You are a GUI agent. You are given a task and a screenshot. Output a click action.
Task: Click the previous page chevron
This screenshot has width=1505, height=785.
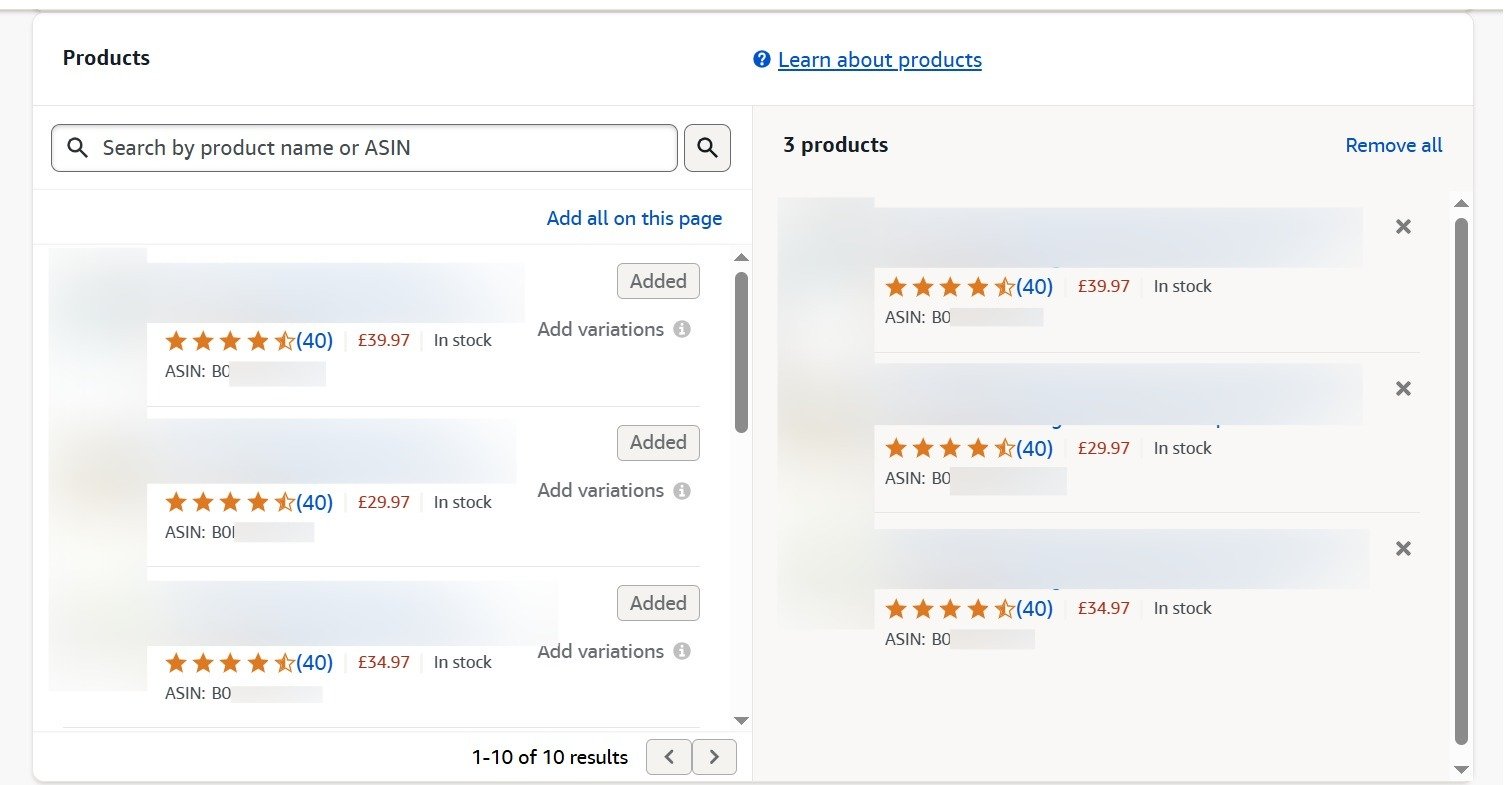[x=668, y=757]
